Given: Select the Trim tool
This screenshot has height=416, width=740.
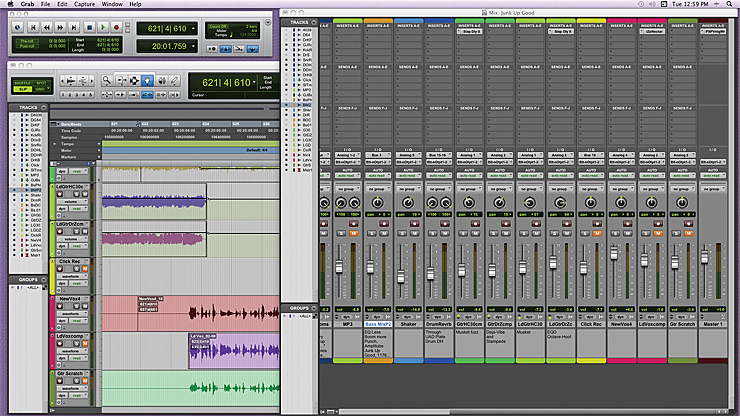Looking at the screenshot, I should point(121,81).
